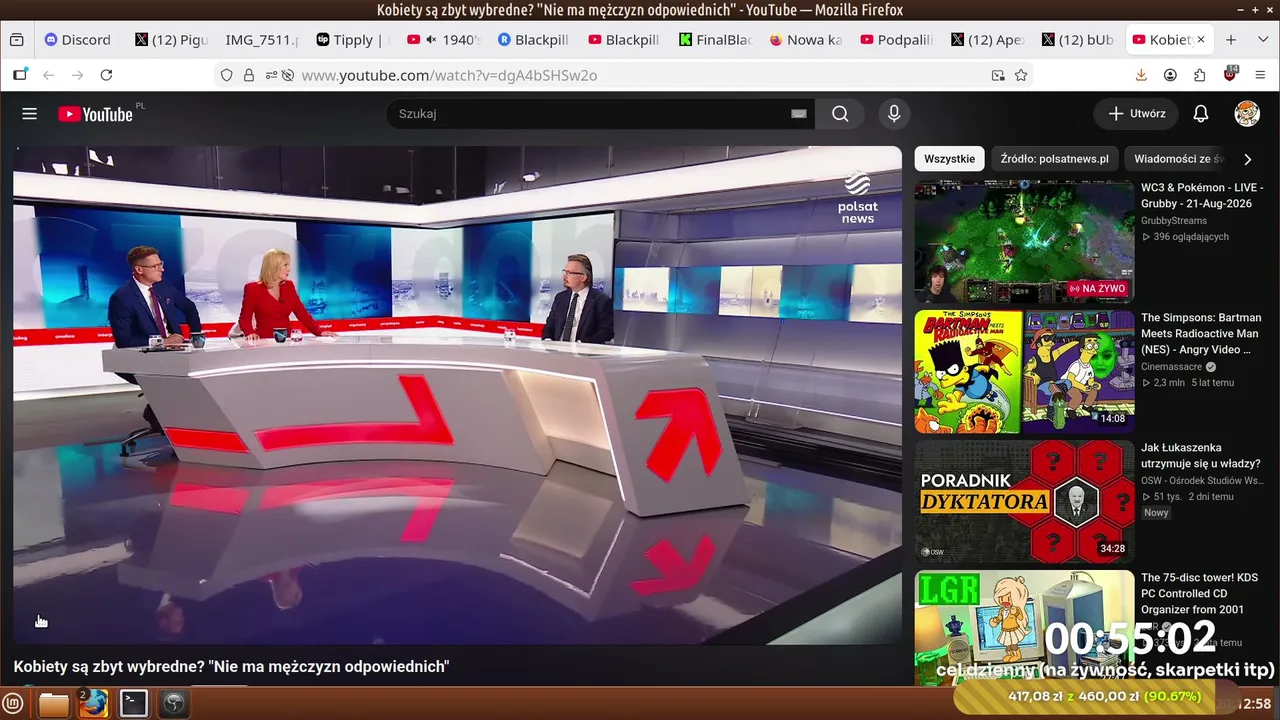
Task: Switch to the Podpalili tab
Action: point(896,40)
